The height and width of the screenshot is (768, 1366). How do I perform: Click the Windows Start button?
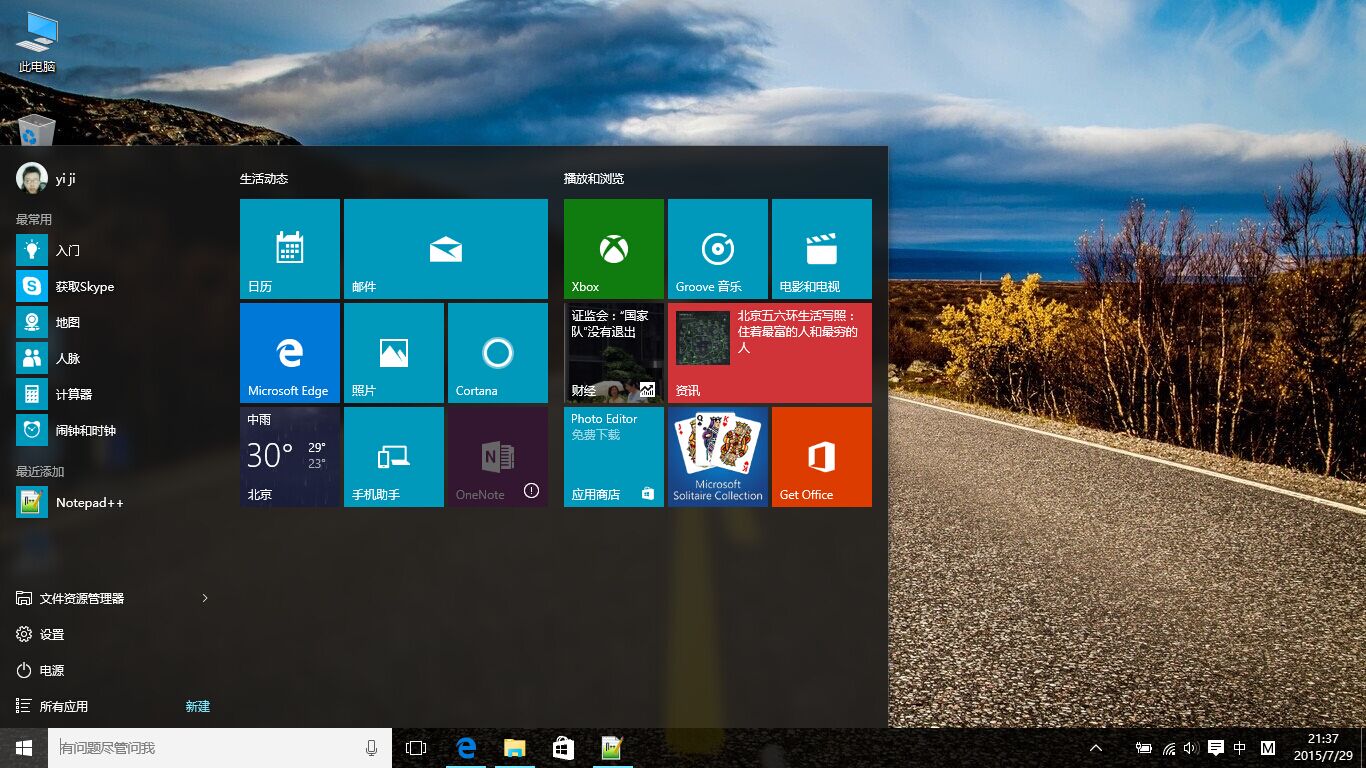[24, 748]
